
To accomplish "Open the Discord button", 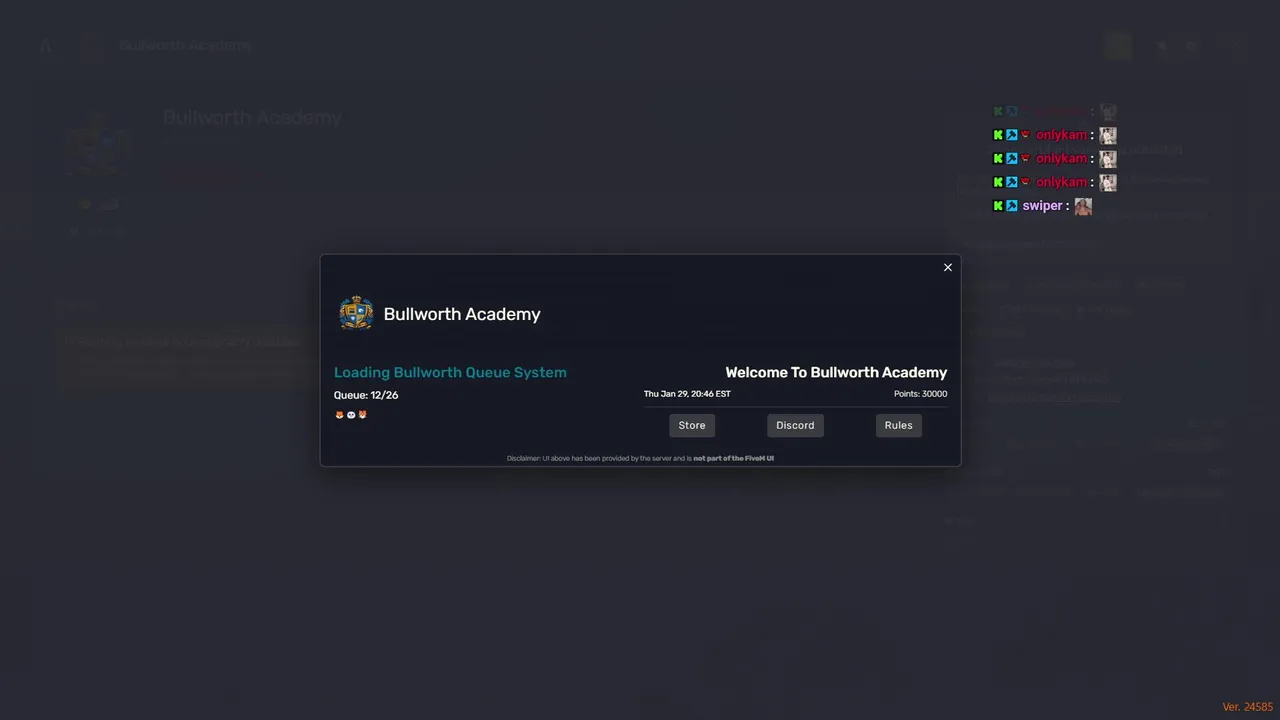I will (x=795, y=425).
